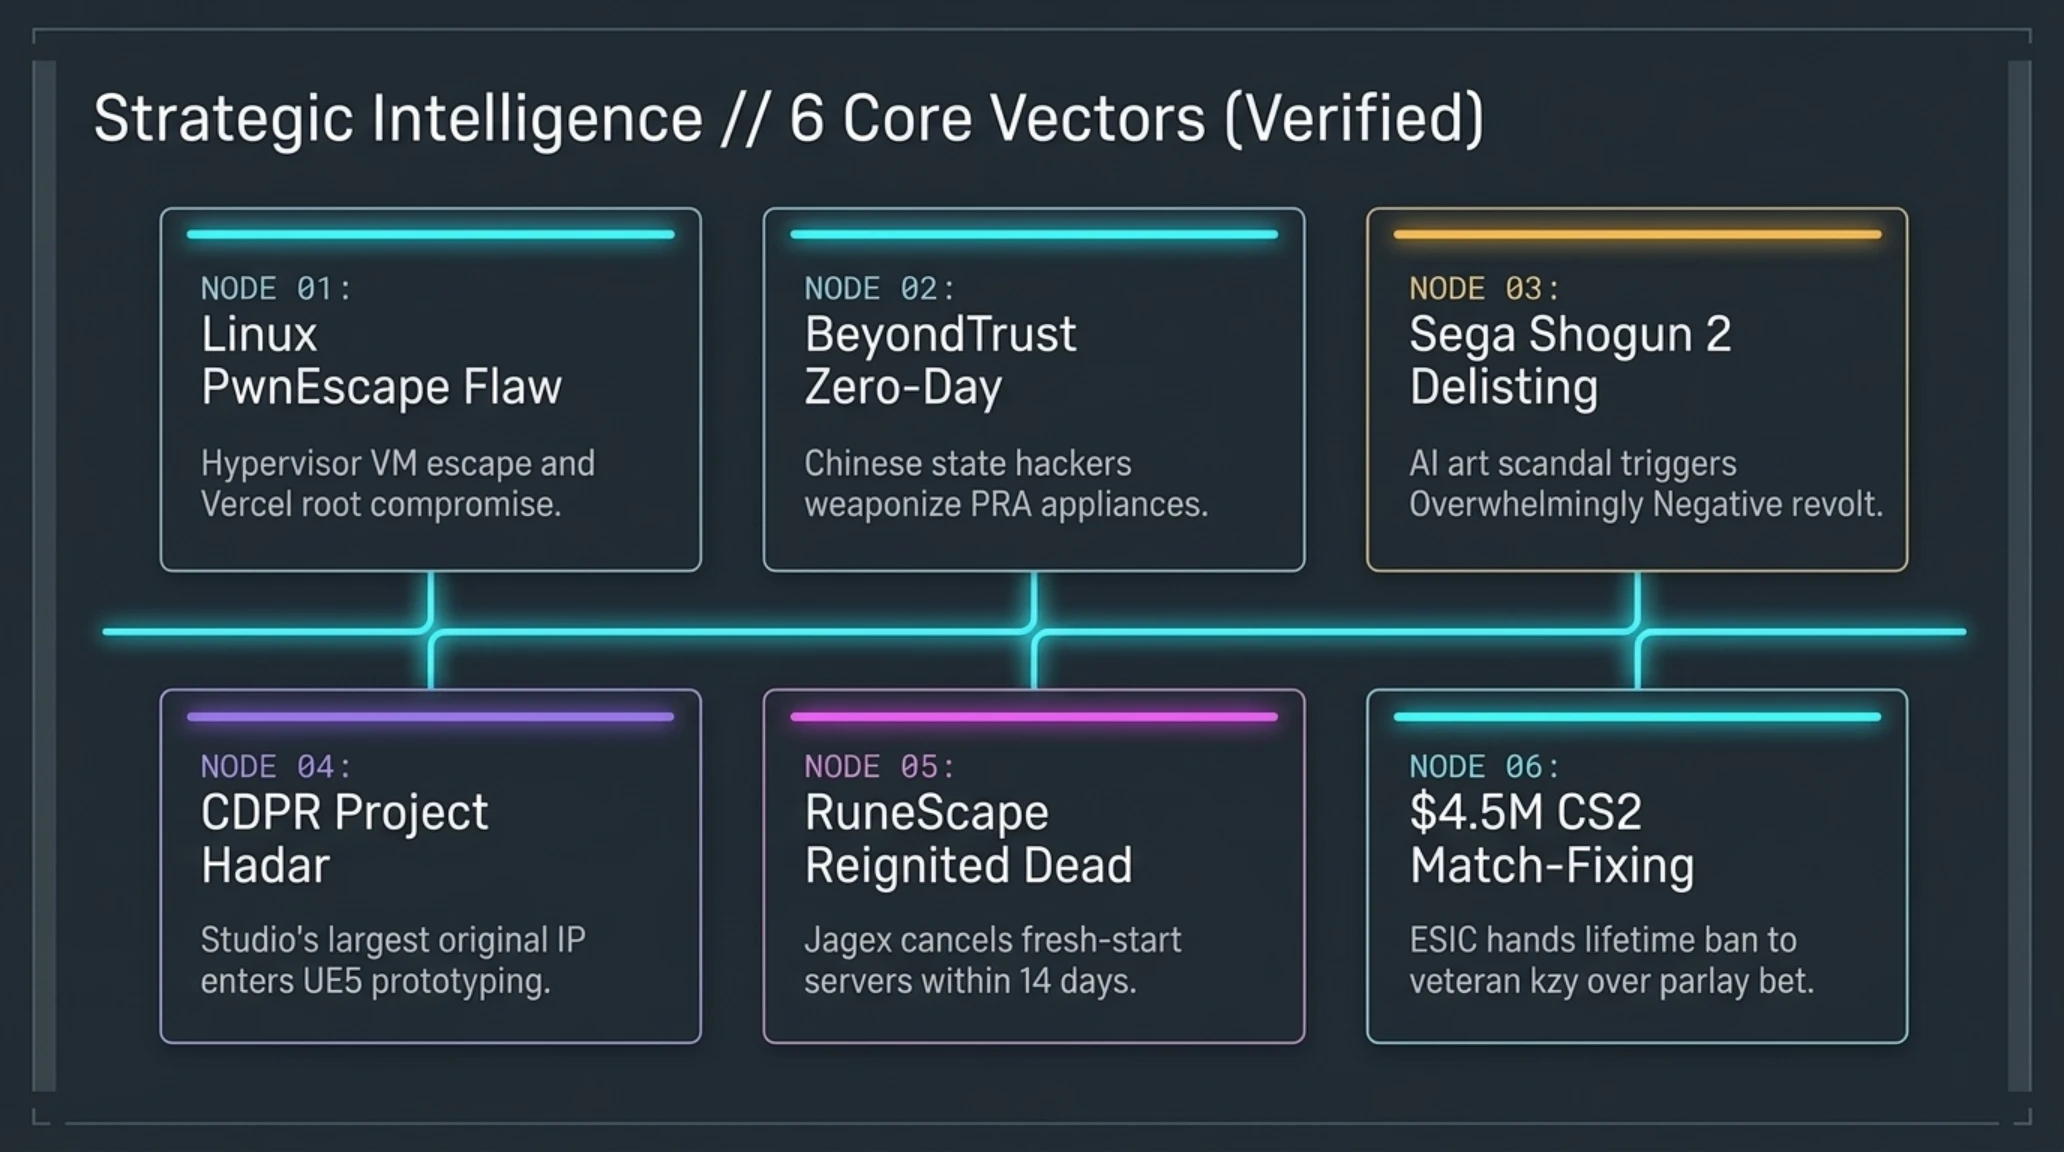Select the Linux PwnEscape Flaw card title
The width and height of the screenshot is (2064, 1152).
tap(381, 360)
